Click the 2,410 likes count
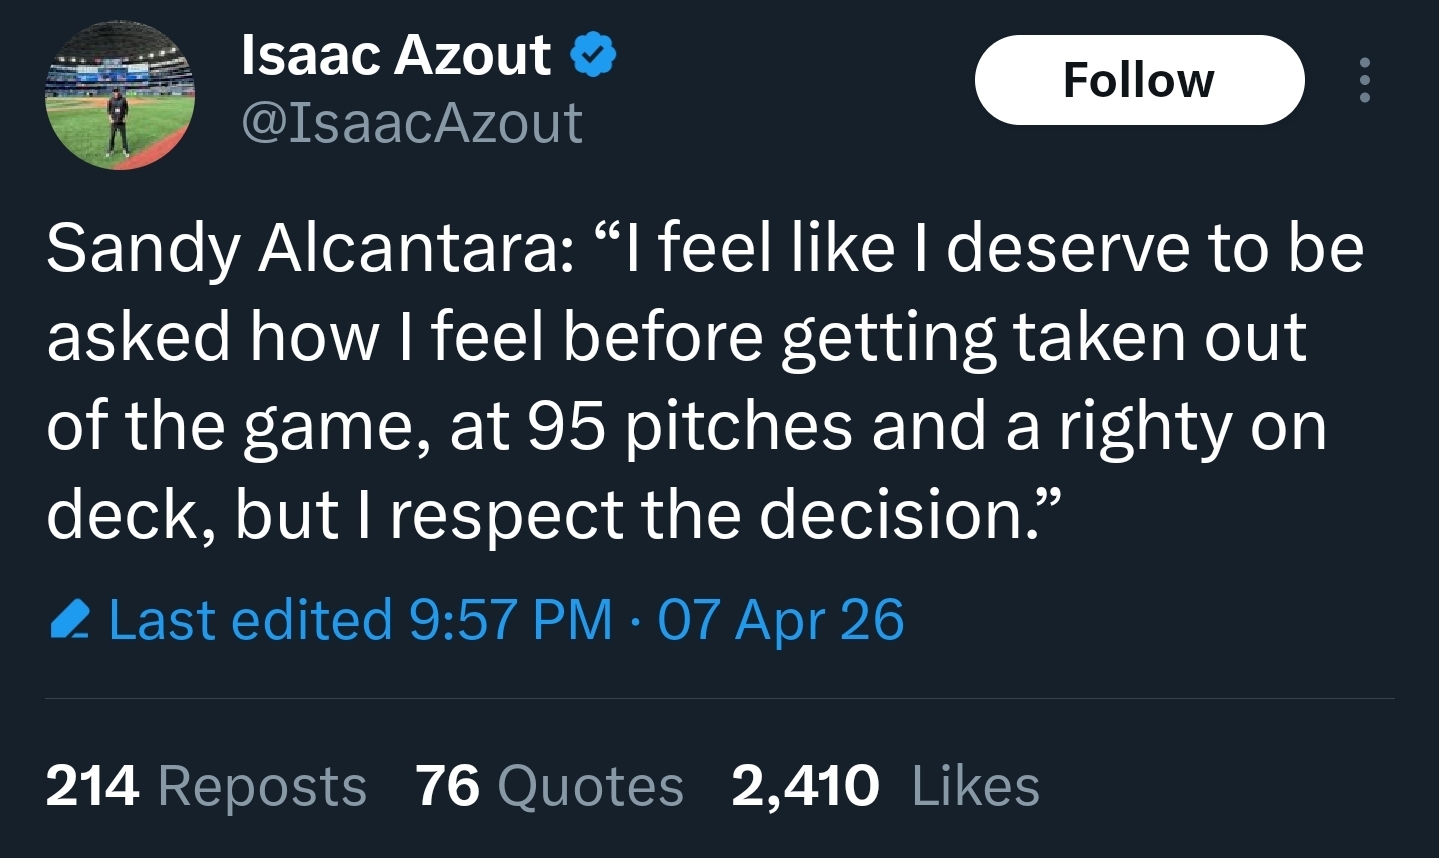 point(805,786)
